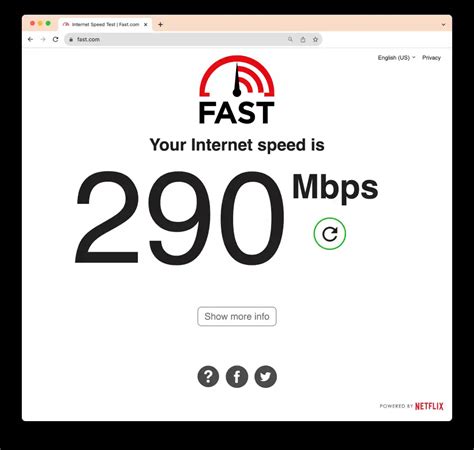Select the Internet Speed Test tab
The height and width of the screenshot is (450, 474).
coord(102,24)
